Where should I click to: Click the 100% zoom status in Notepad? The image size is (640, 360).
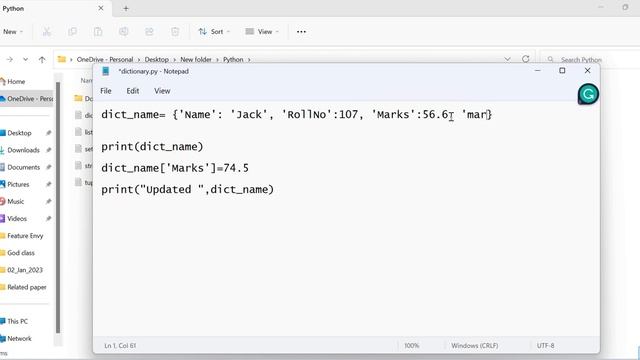pyautogui.click(x=411, y=346)
